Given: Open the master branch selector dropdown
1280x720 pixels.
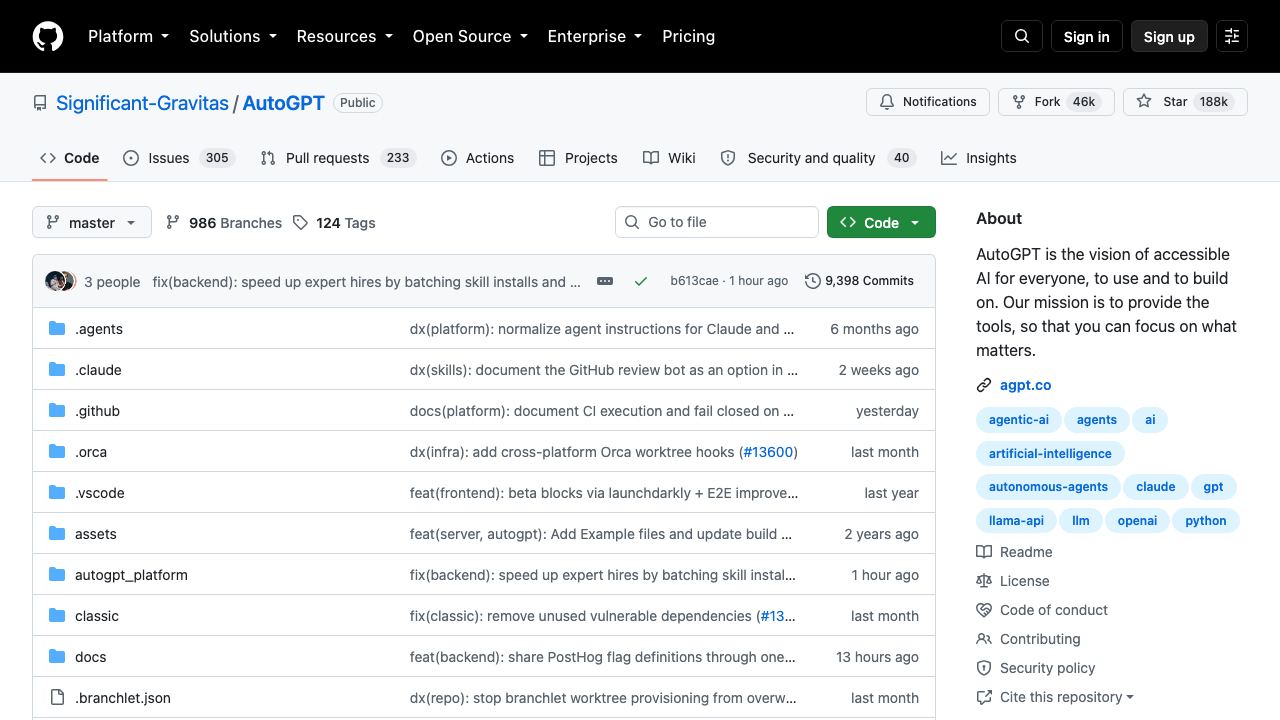Looking at the screenshot, I should (92, 222).
